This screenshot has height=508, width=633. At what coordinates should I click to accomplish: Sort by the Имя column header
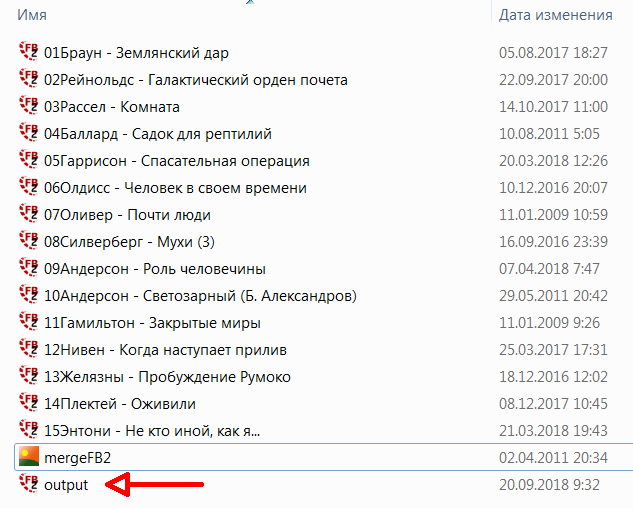coord(32,15)
